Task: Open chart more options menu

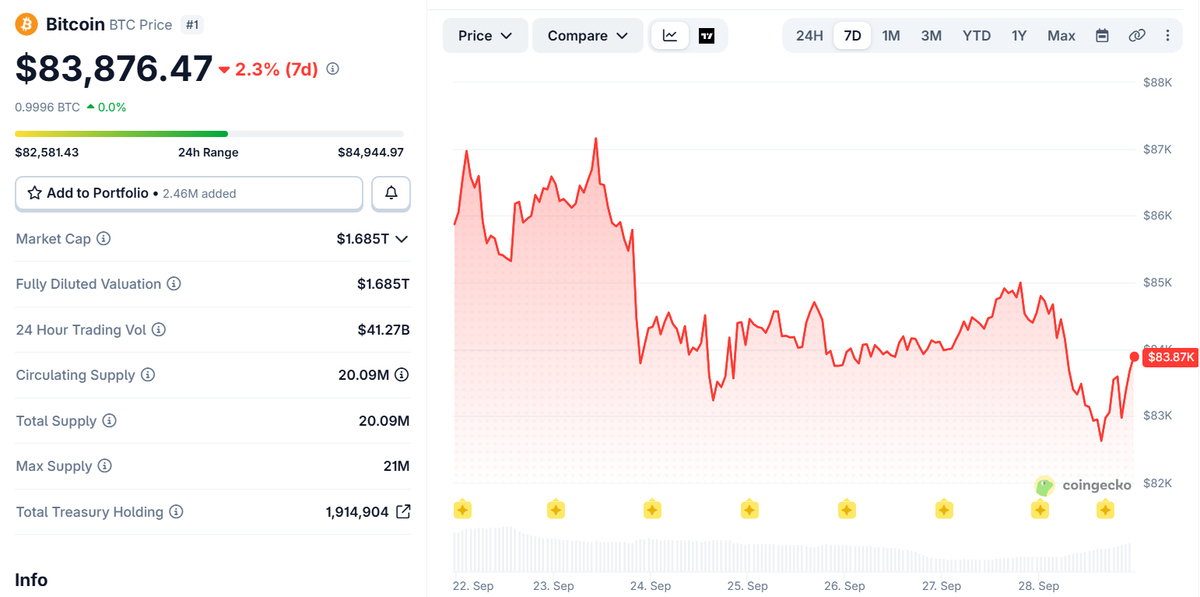Action: point(1167,36)
